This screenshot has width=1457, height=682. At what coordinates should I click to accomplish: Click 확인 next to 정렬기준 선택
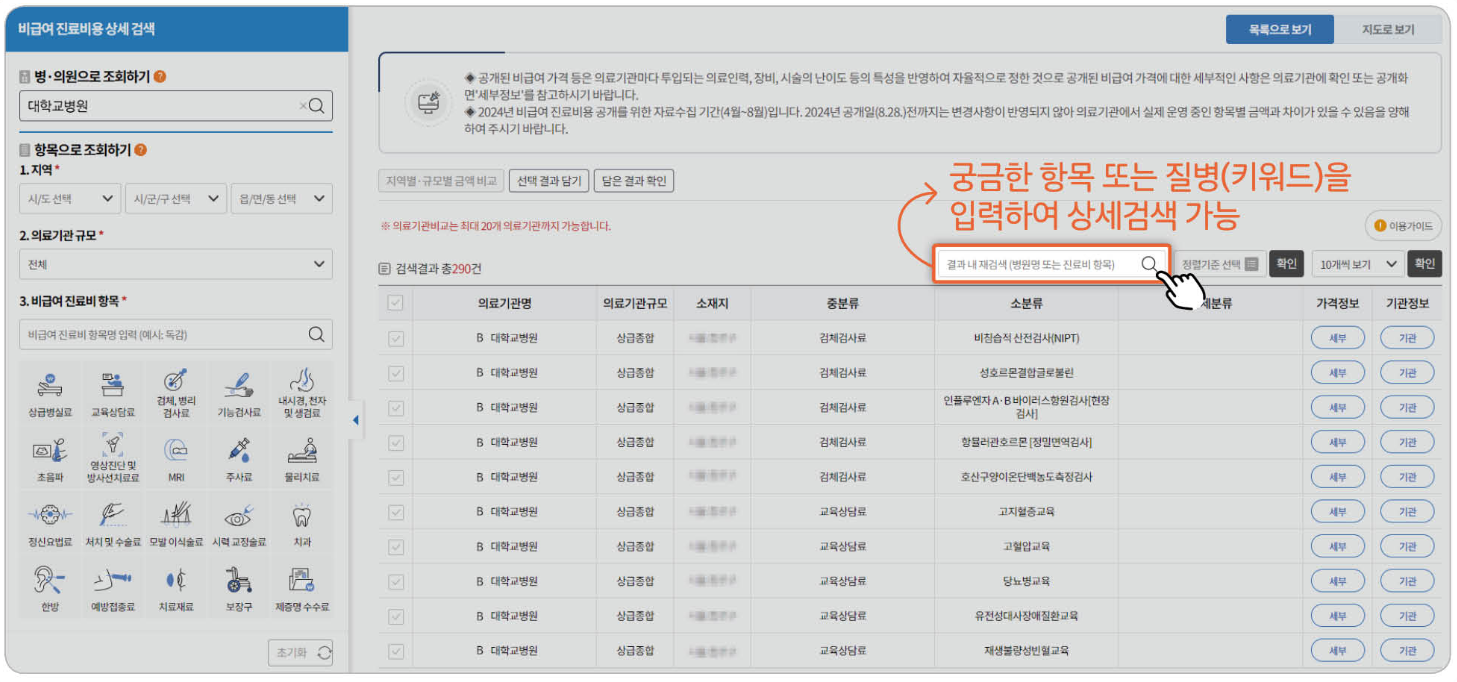pyautogui.click(x=1286, y=264)
